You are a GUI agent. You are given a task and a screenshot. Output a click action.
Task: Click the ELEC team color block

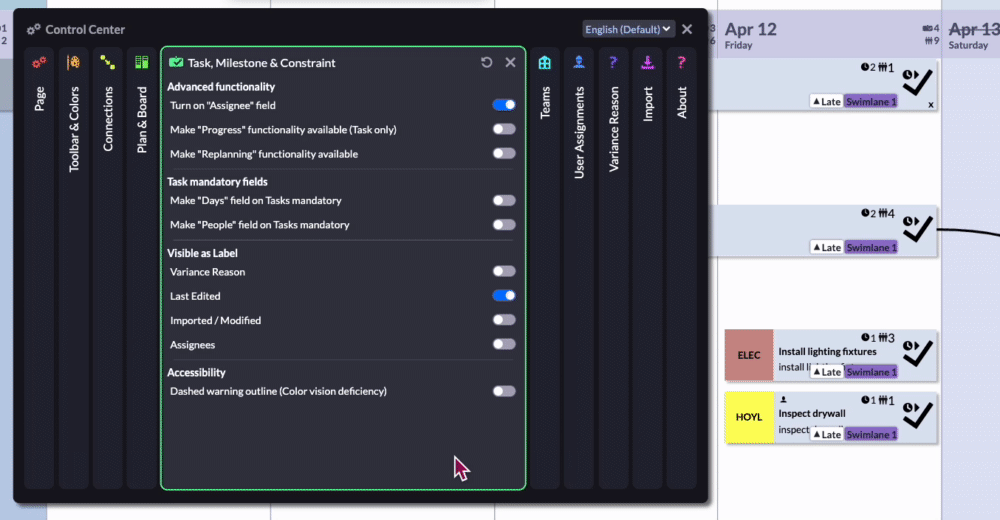click(x=749, y=355)
